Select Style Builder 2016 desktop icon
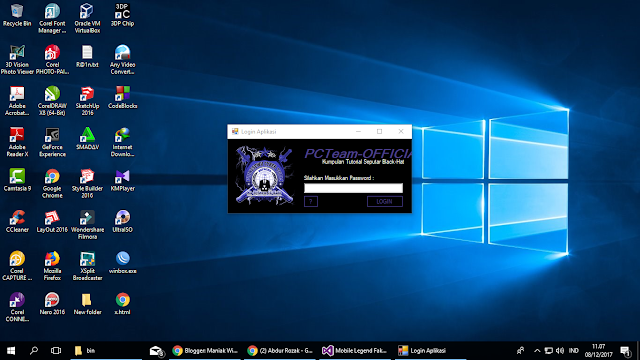Viewport: 640px width, 360px height. (87, 183)
